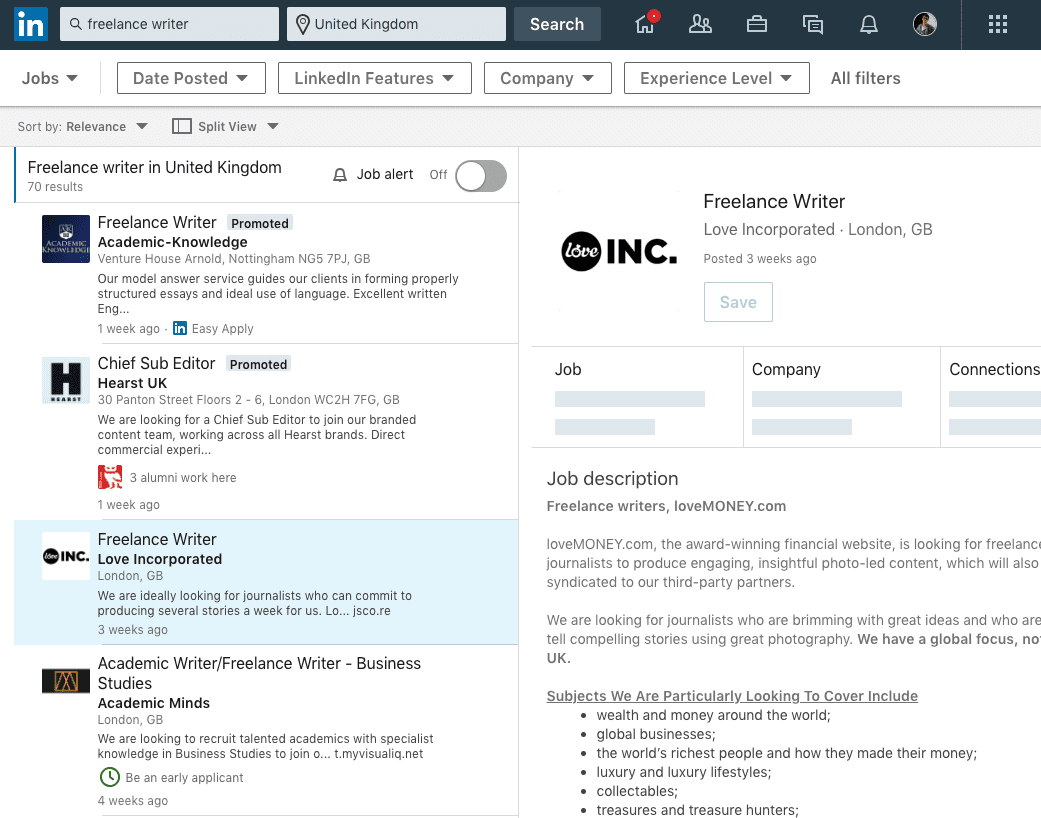Open the LinkedIn home logo
This screenshot has width=1041, height=818.
tap(31, 24)
